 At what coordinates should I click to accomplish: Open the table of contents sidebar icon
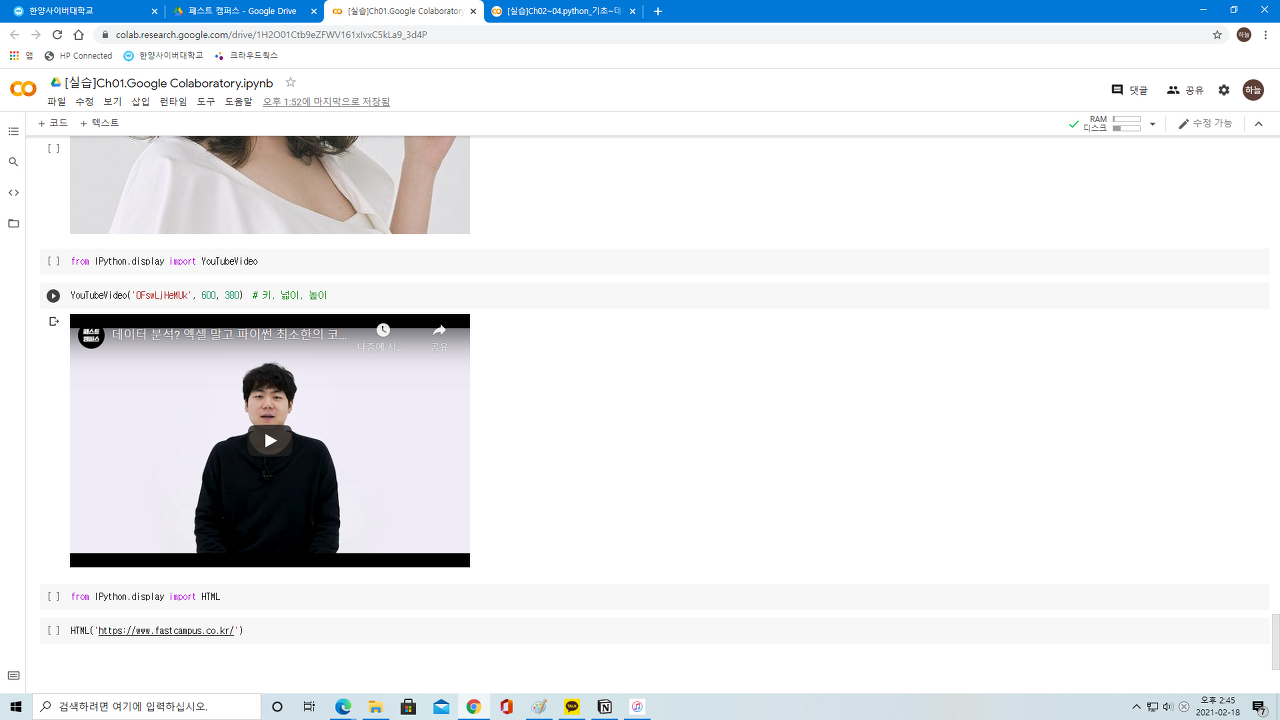point(13,131)
